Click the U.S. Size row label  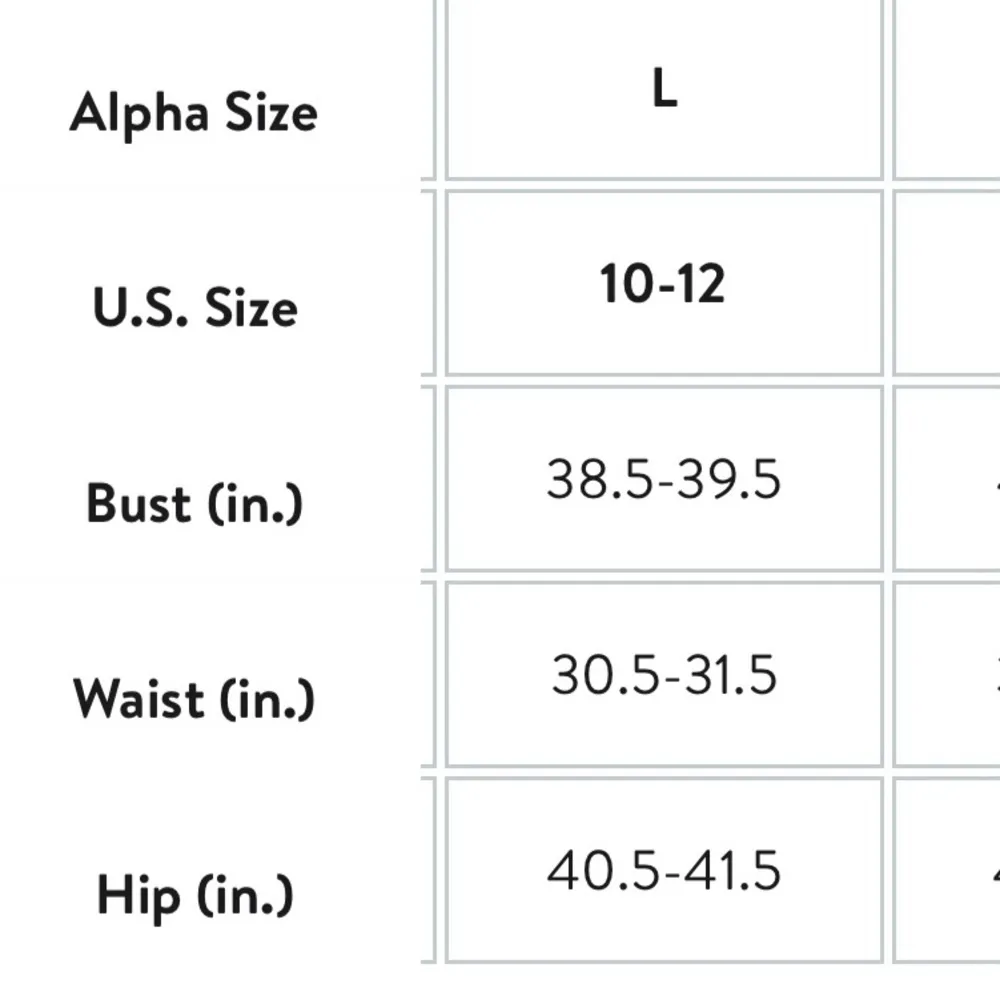click(195, 307)
